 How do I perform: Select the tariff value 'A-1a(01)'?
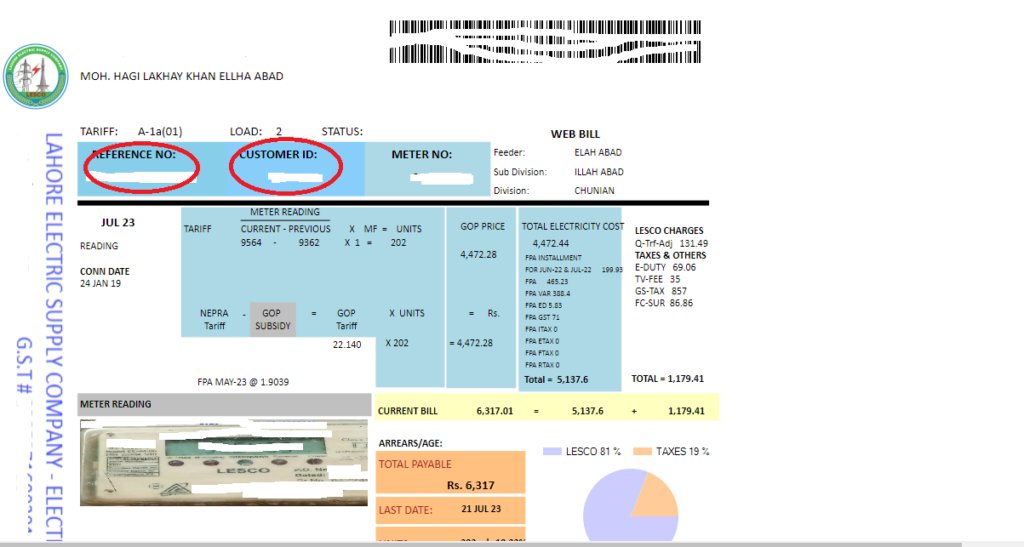click(x=160, y=131)
